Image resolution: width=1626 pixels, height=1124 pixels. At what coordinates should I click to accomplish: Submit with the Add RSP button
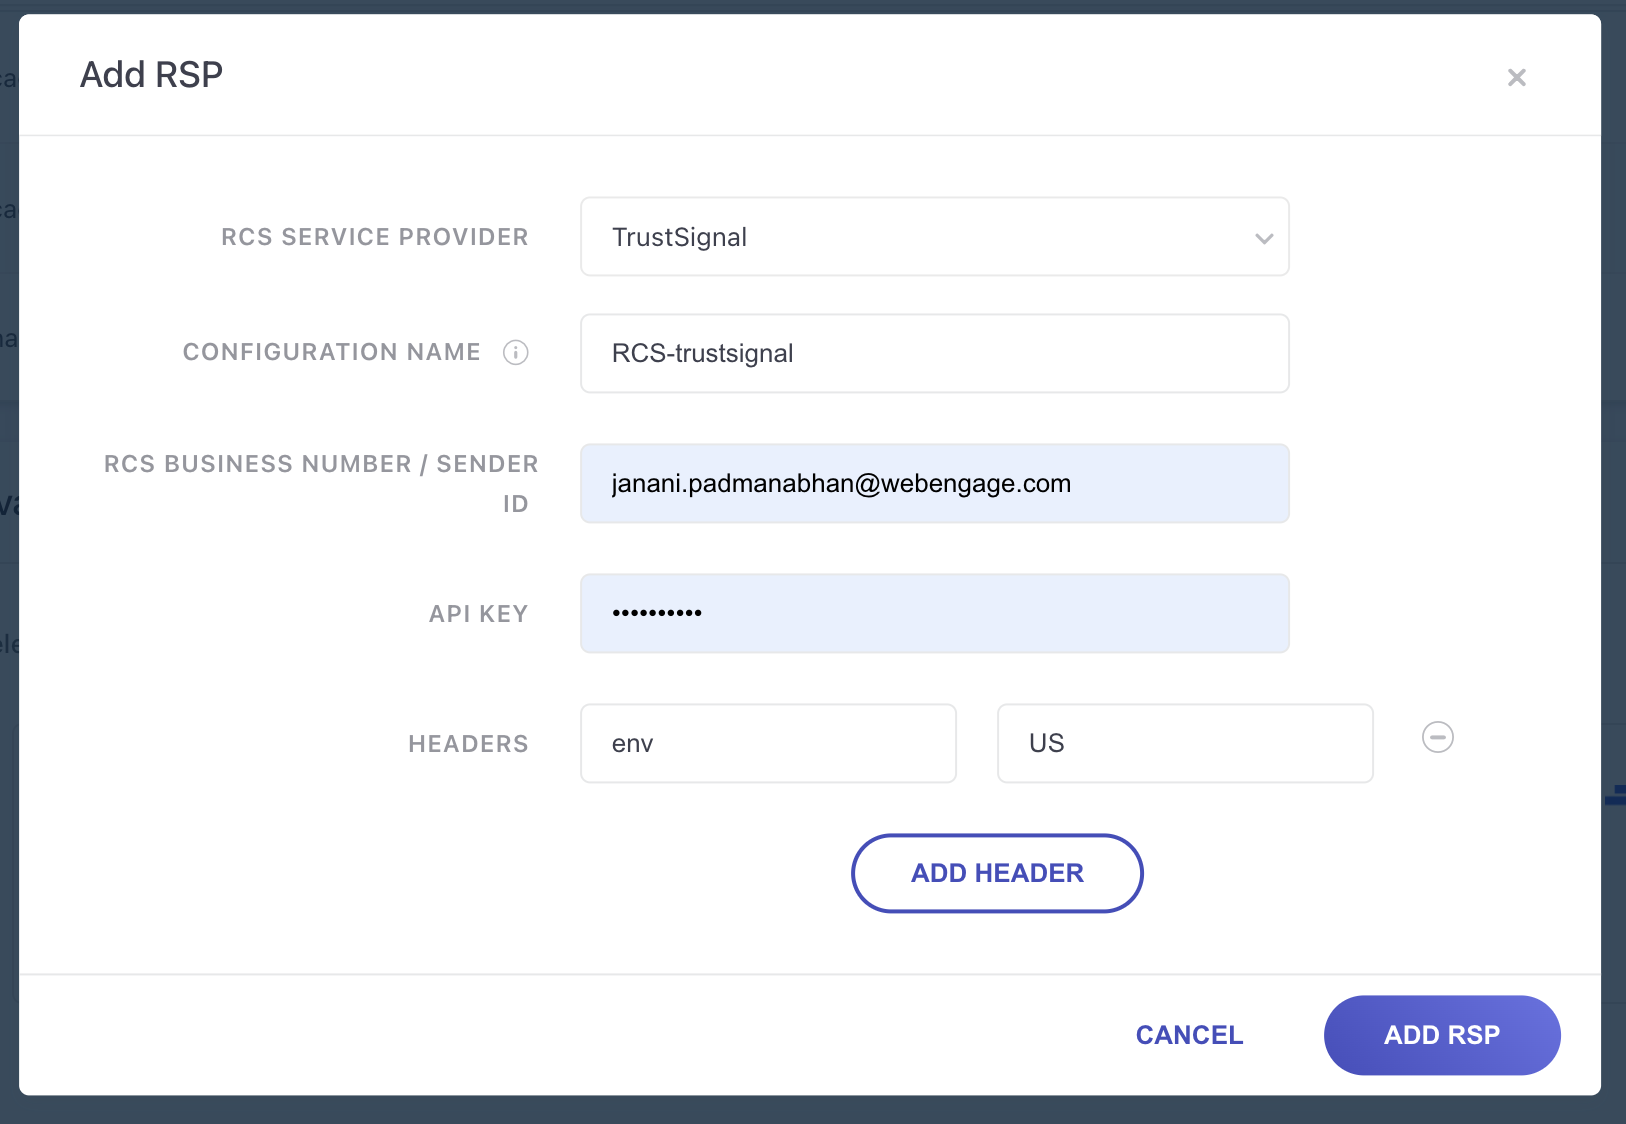[1442, 1035]
